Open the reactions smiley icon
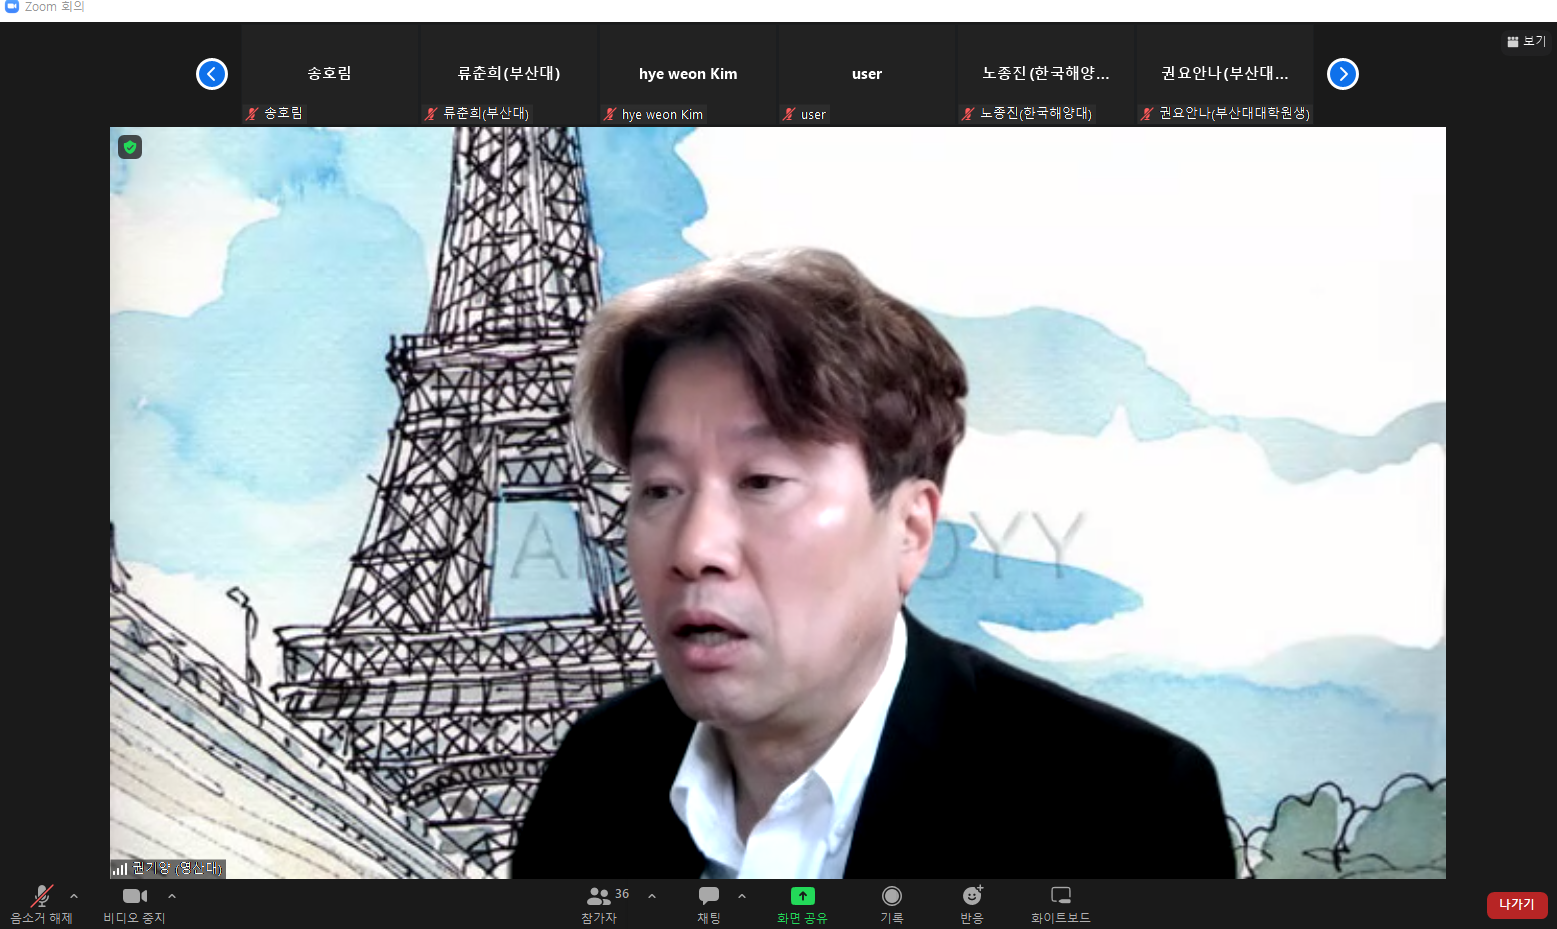 972,896
